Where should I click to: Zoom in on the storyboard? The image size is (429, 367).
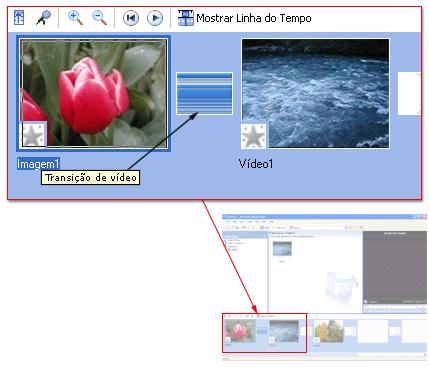click(x=75, y=18)
